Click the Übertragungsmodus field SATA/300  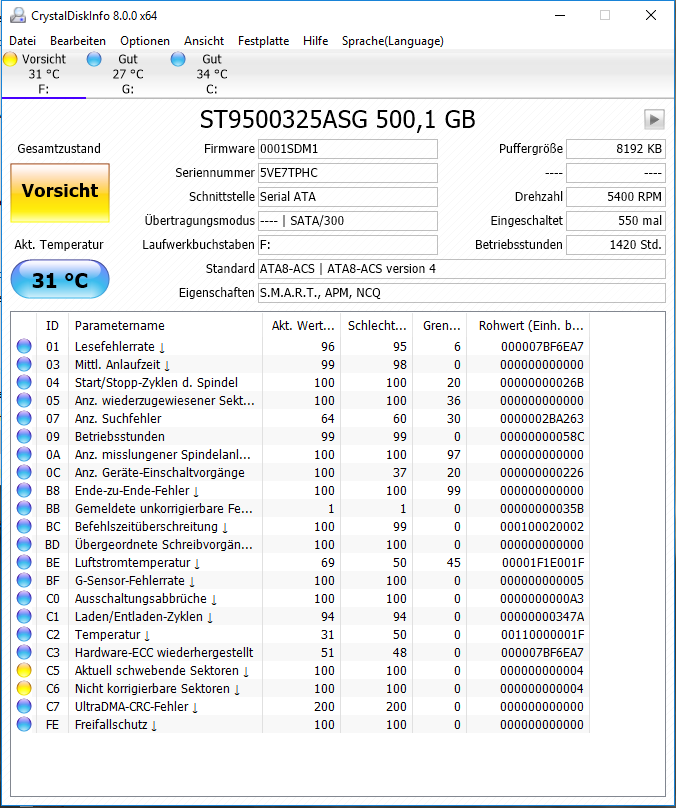pyautogui.click(x=348, y=221)
